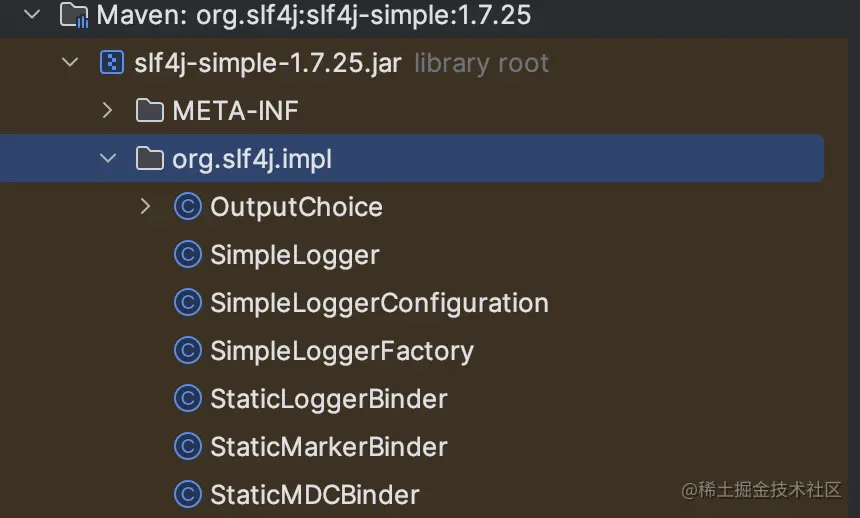Click the SimpleLoggerConfiguration class icon
Image resolution: width=860 pixels, height=518 pixels.
(x=187, y=303)
